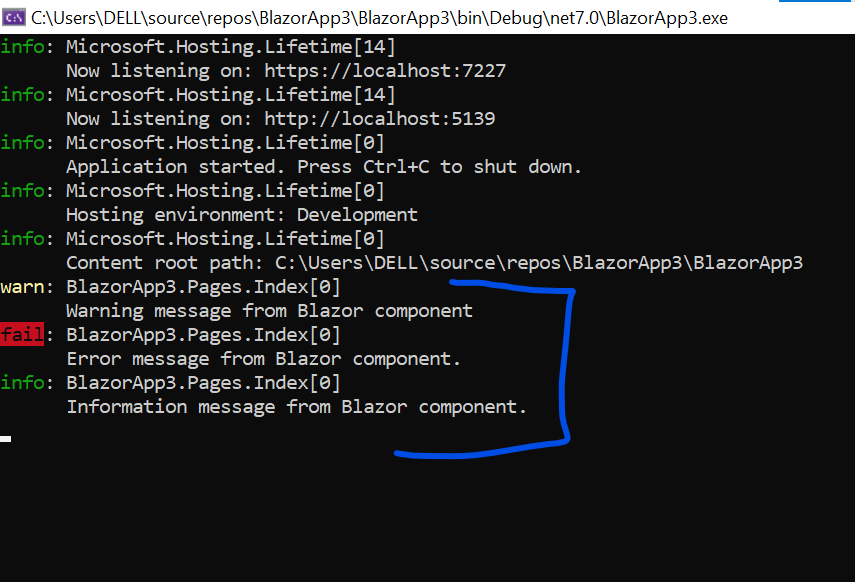
Task: Click the console window icon in title bar
Action: [x=14, y=17]
